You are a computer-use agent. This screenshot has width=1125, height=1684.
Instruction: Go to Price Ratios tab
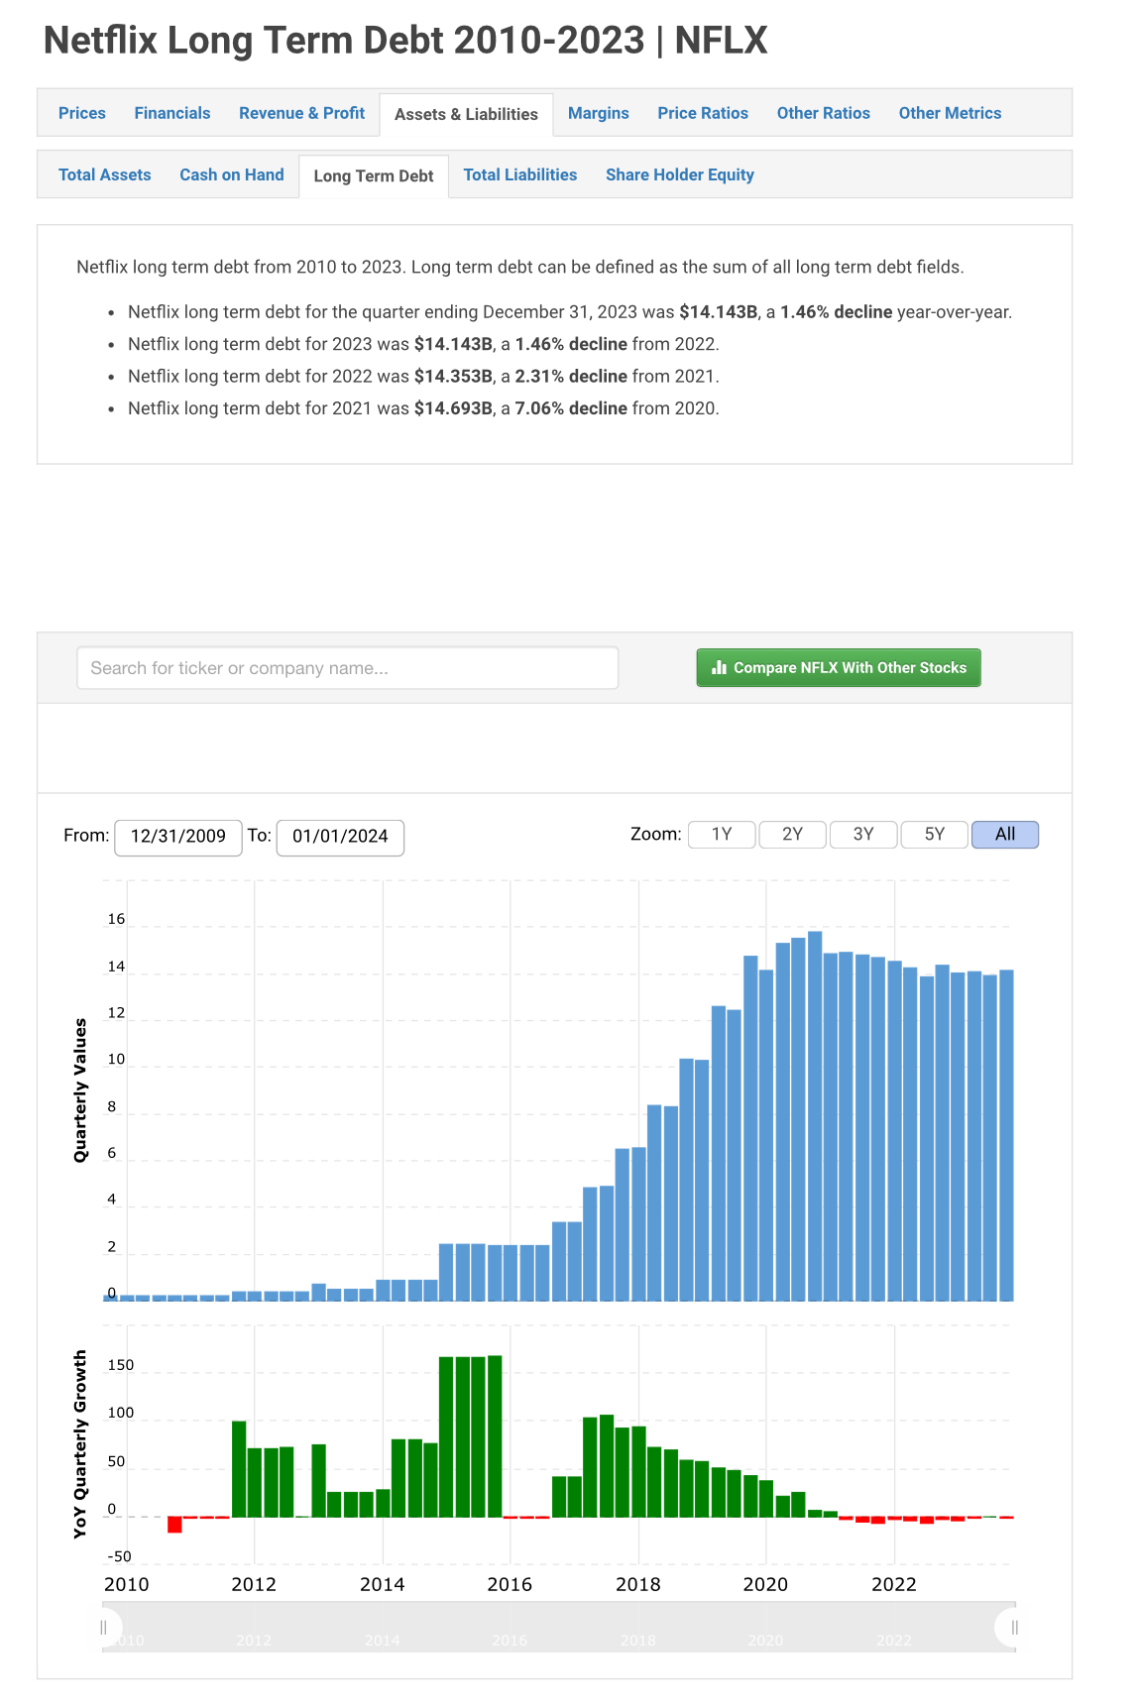tap(703, 113)
